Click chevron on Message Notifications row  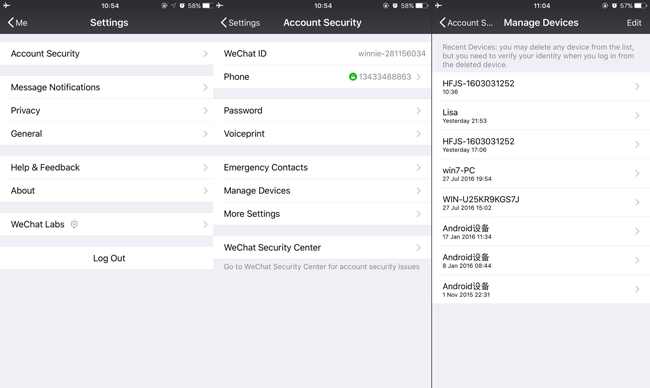(x=206, y=87)
